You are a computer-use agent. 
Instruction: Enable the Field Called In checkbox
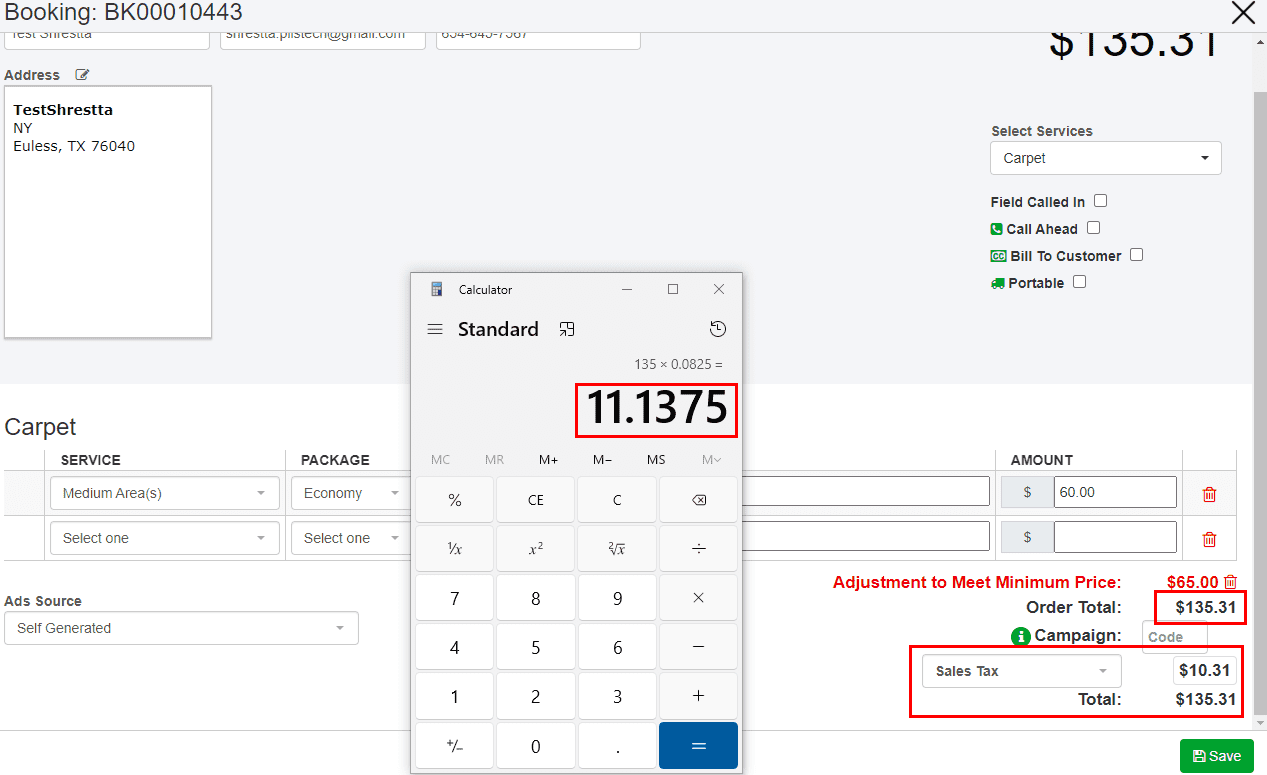click(1100, 201)
